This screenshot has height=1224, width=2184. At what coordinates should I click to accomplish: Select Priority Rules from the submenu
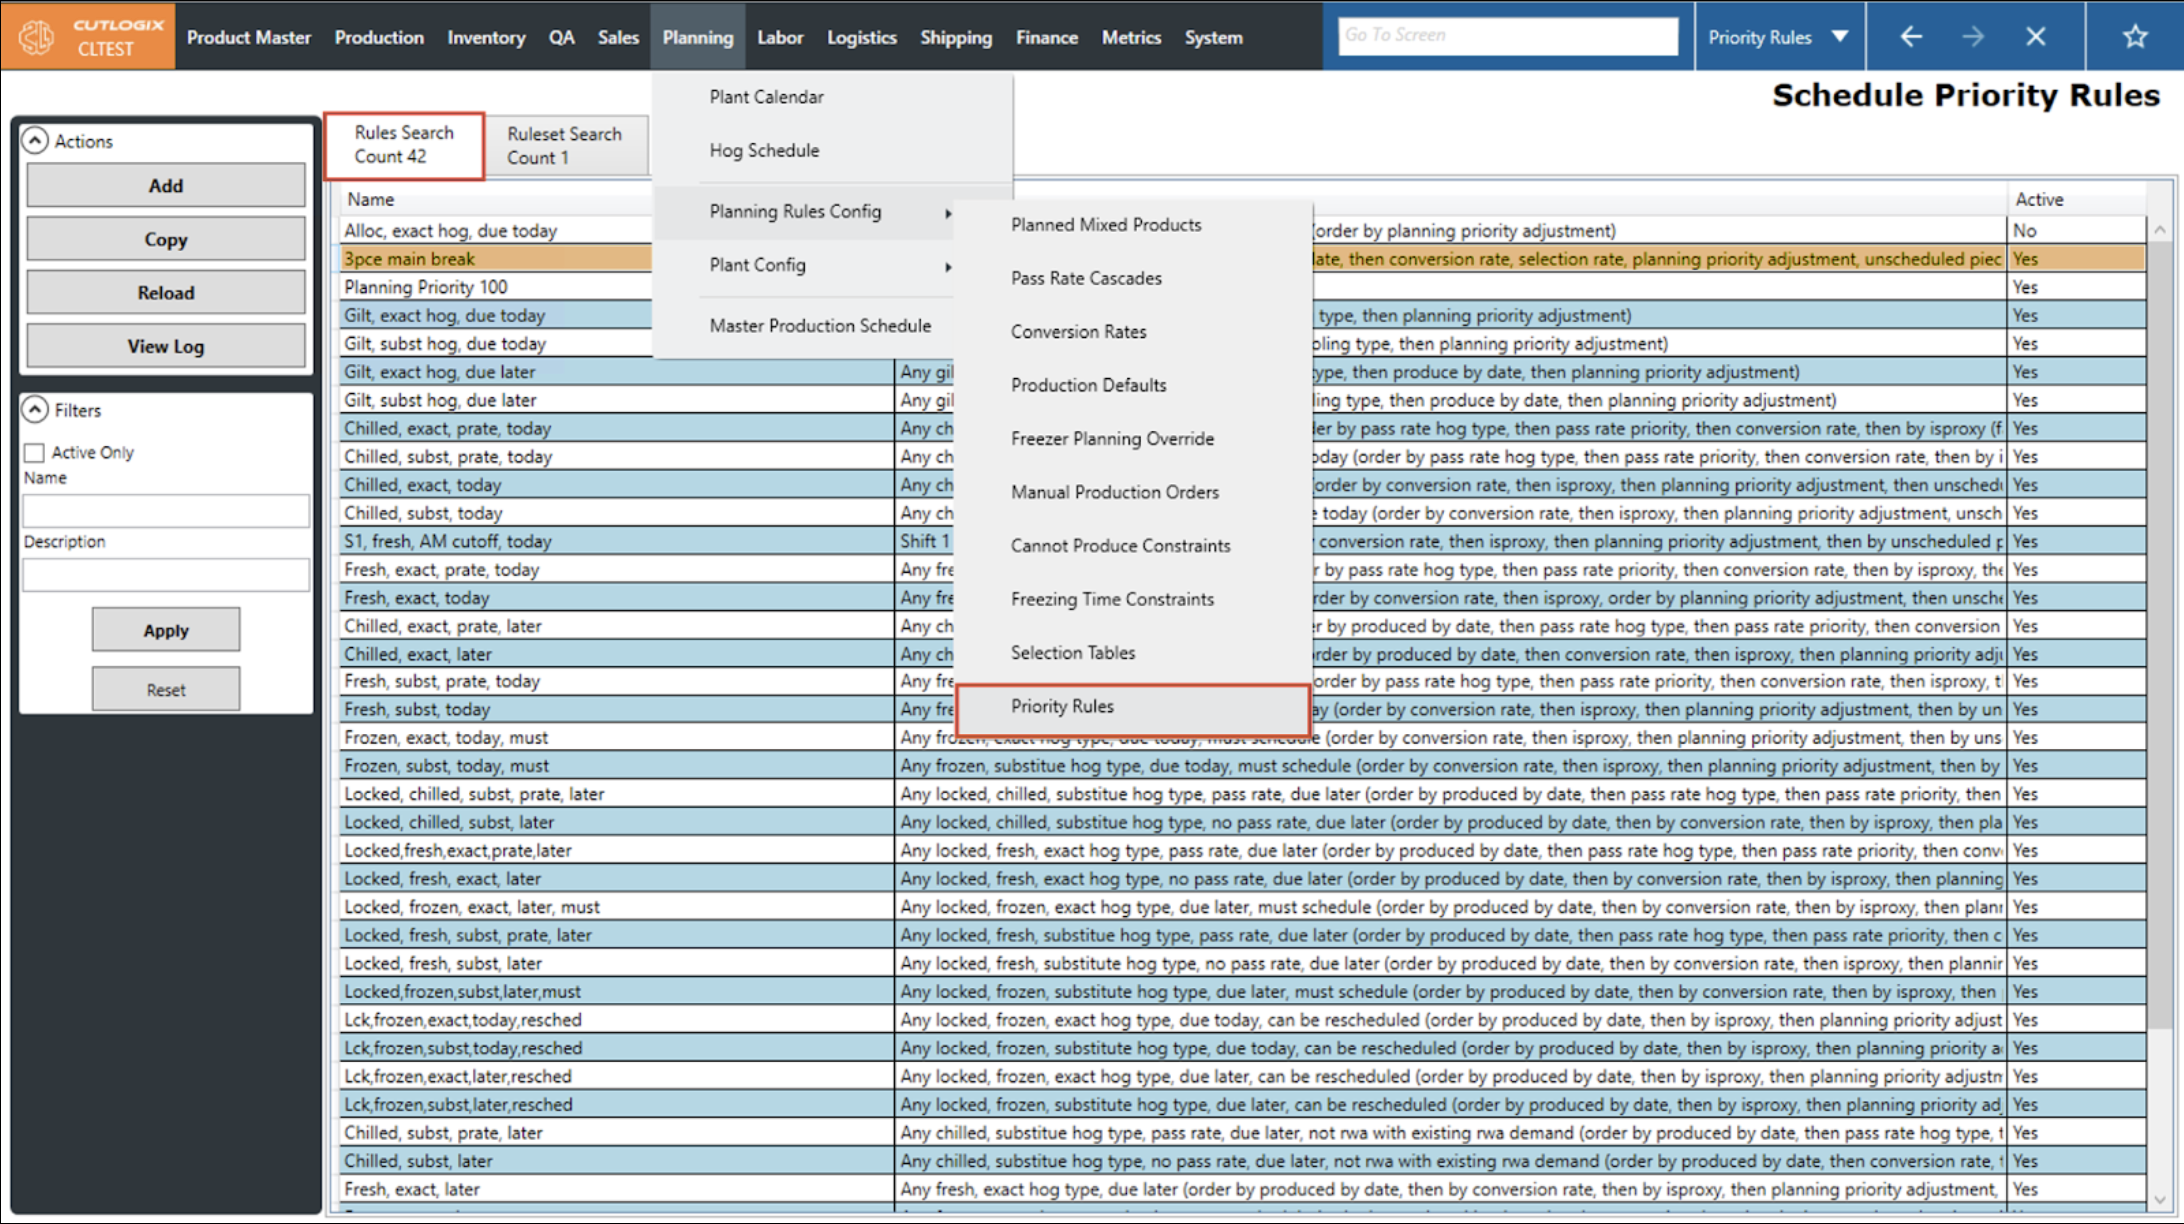[1062, 706]
